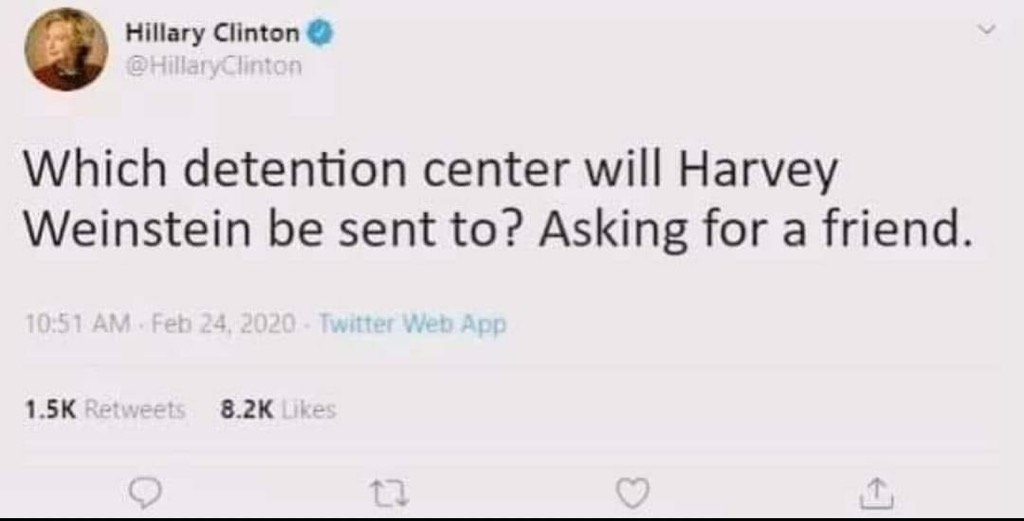Click the Likes label text
Screen dimensions: 1024x521
coord(310,410)
